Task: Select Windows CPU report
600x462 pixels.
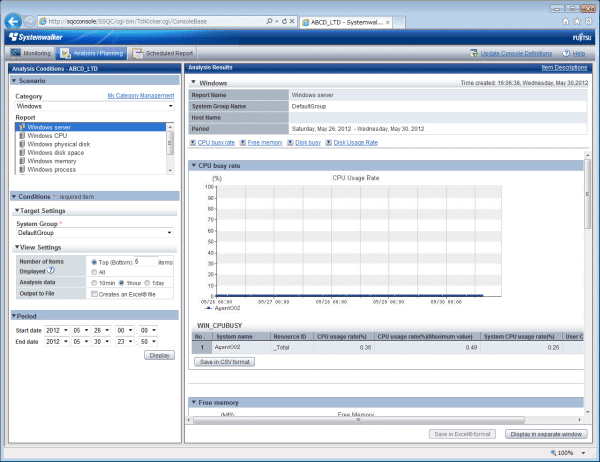Action: 91,135
